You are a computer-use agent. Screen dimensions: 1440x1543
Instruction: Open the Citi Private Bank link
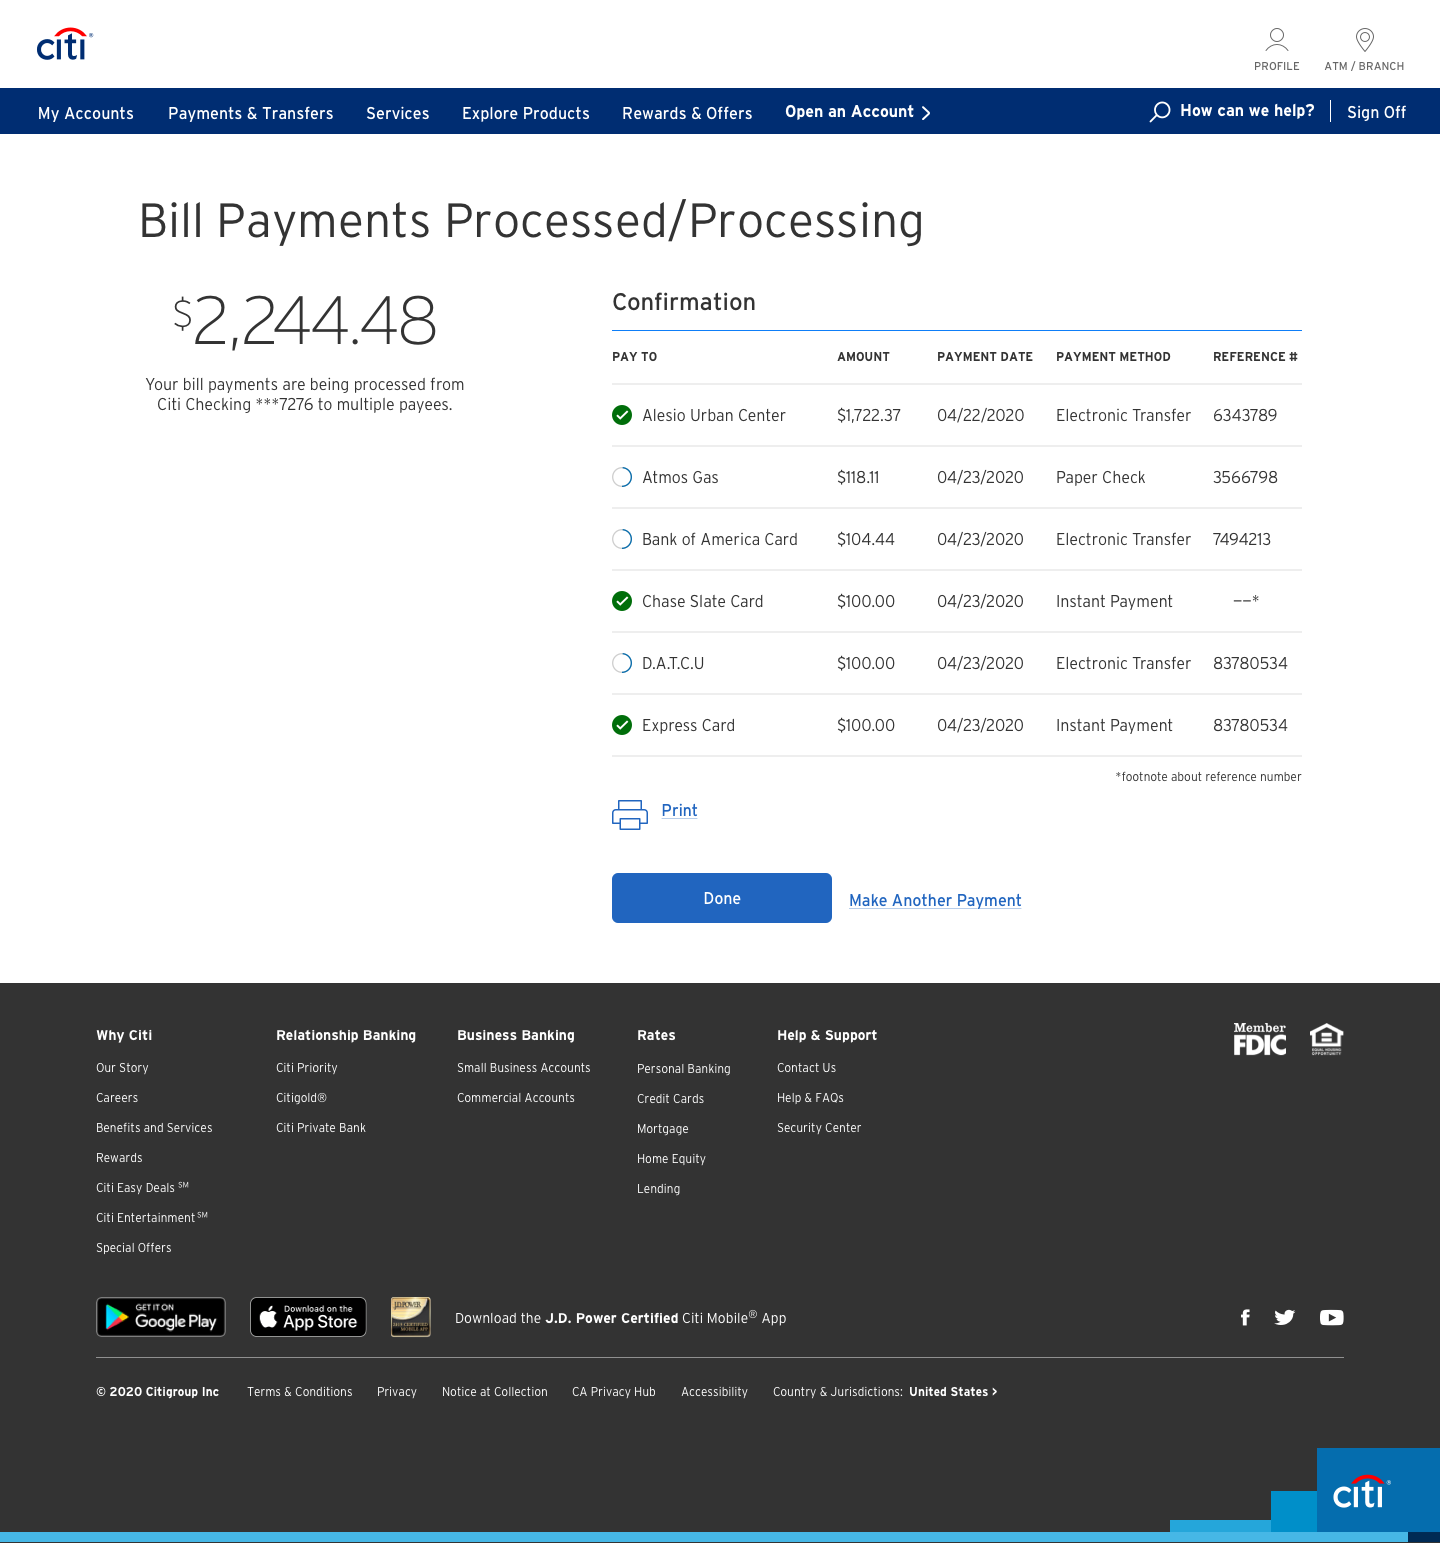point(321,1127)
